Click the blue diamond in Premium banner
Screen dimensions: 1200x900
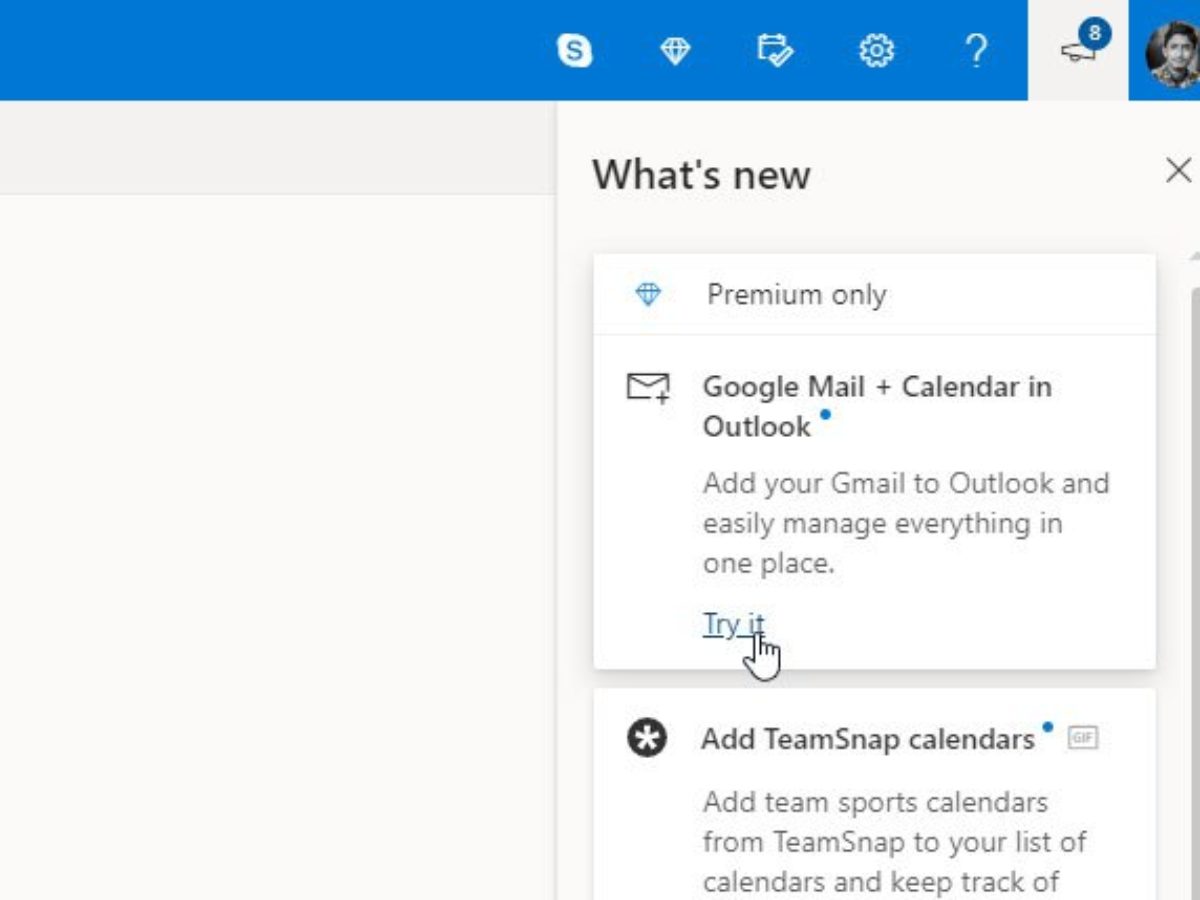click(648, 295)
